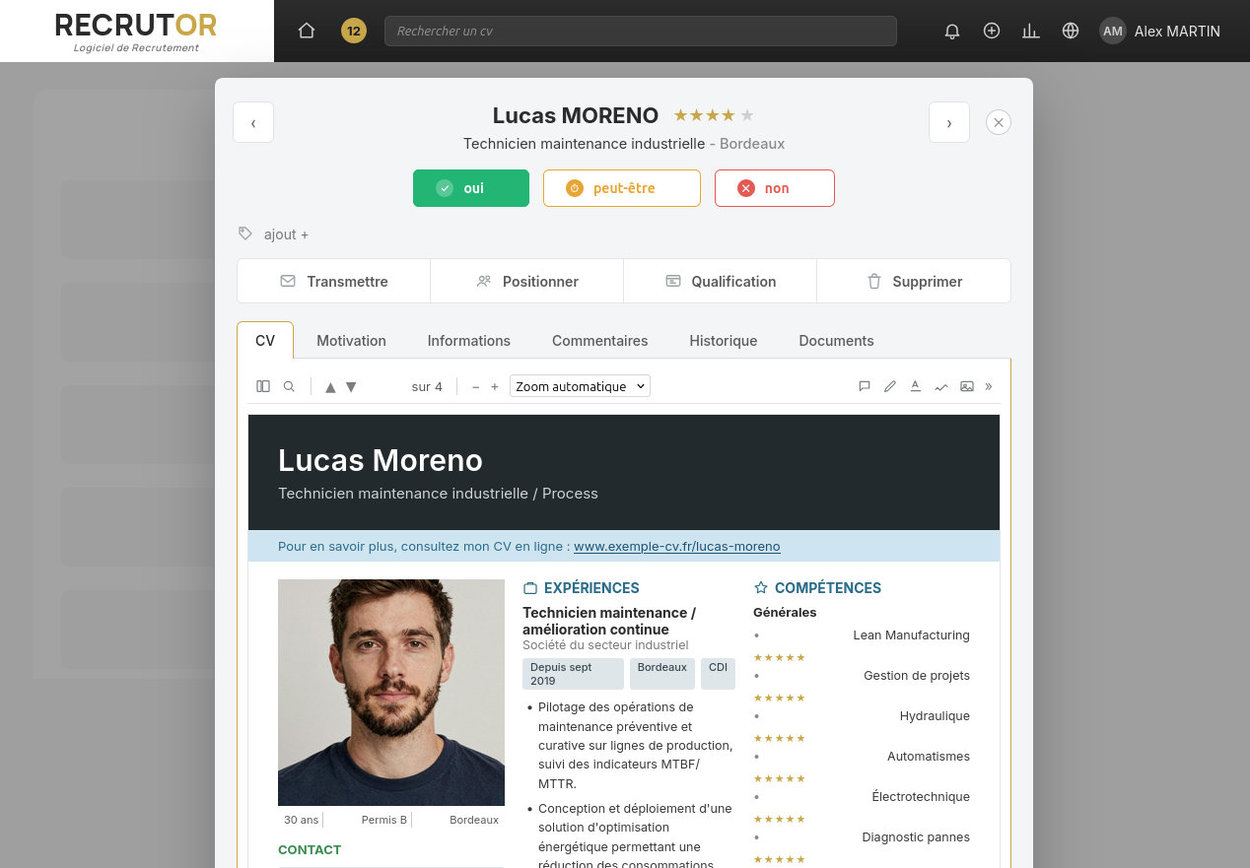Click the Électrotechnique skill
Viewport: 1250px width, 868px height.
[921, 797]
